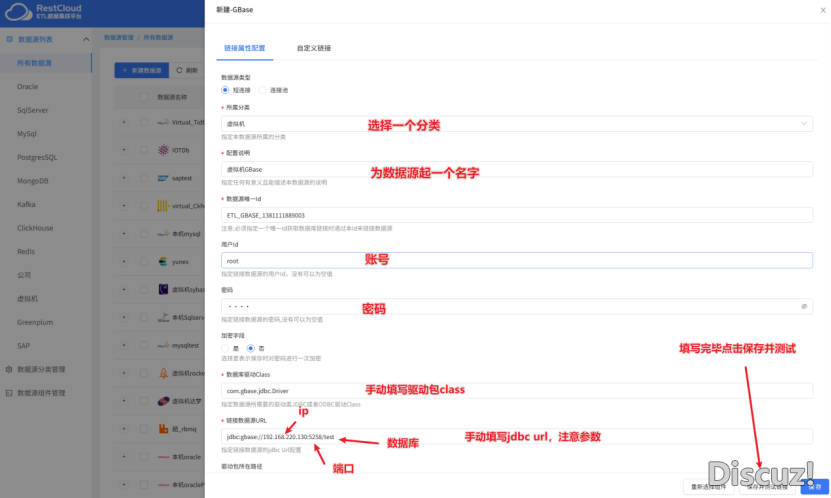Select MongoDB in the sidebar
This screenshot has width=831, height=498.
point(33,181)
